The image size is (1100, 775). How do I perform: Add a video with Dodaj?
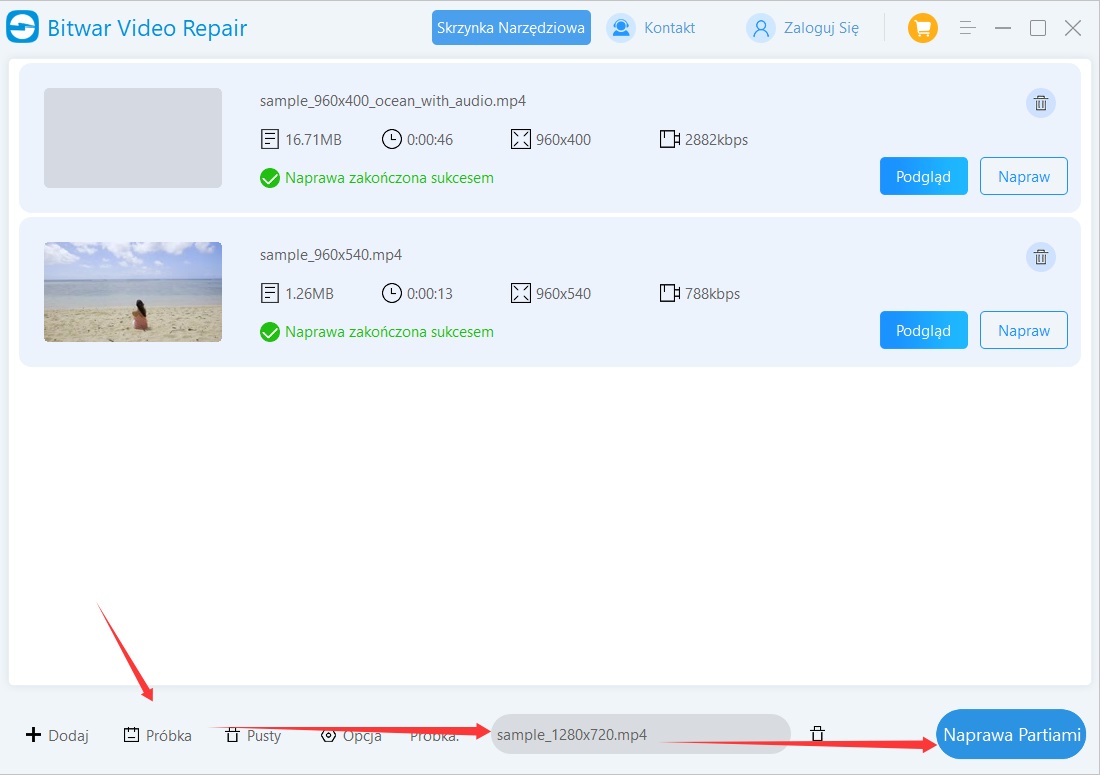click(x=57, y=735)
